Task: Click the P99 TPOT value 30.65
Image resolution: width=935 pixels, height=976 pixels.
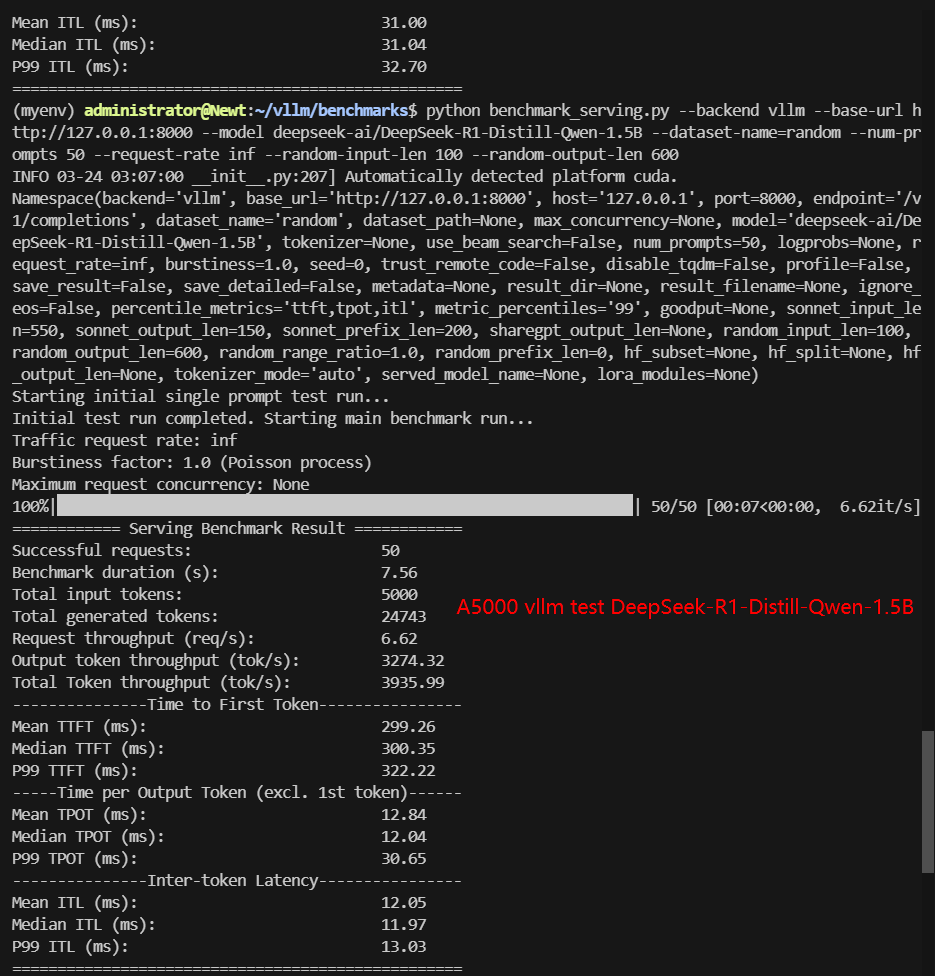Action: pos(403,858)
